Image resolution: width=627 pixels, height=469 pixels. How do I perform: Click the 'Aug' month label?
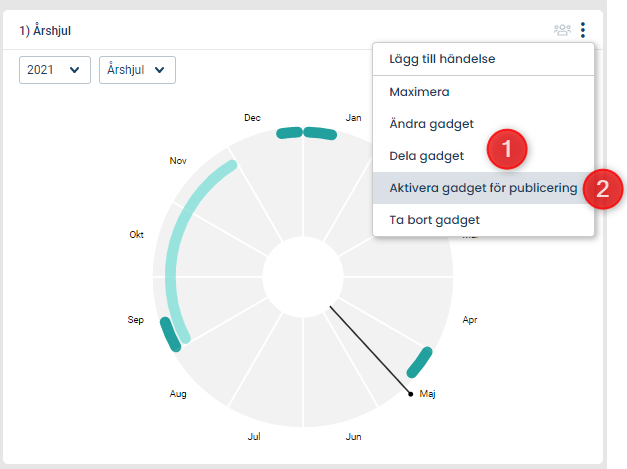click(178, 394)
